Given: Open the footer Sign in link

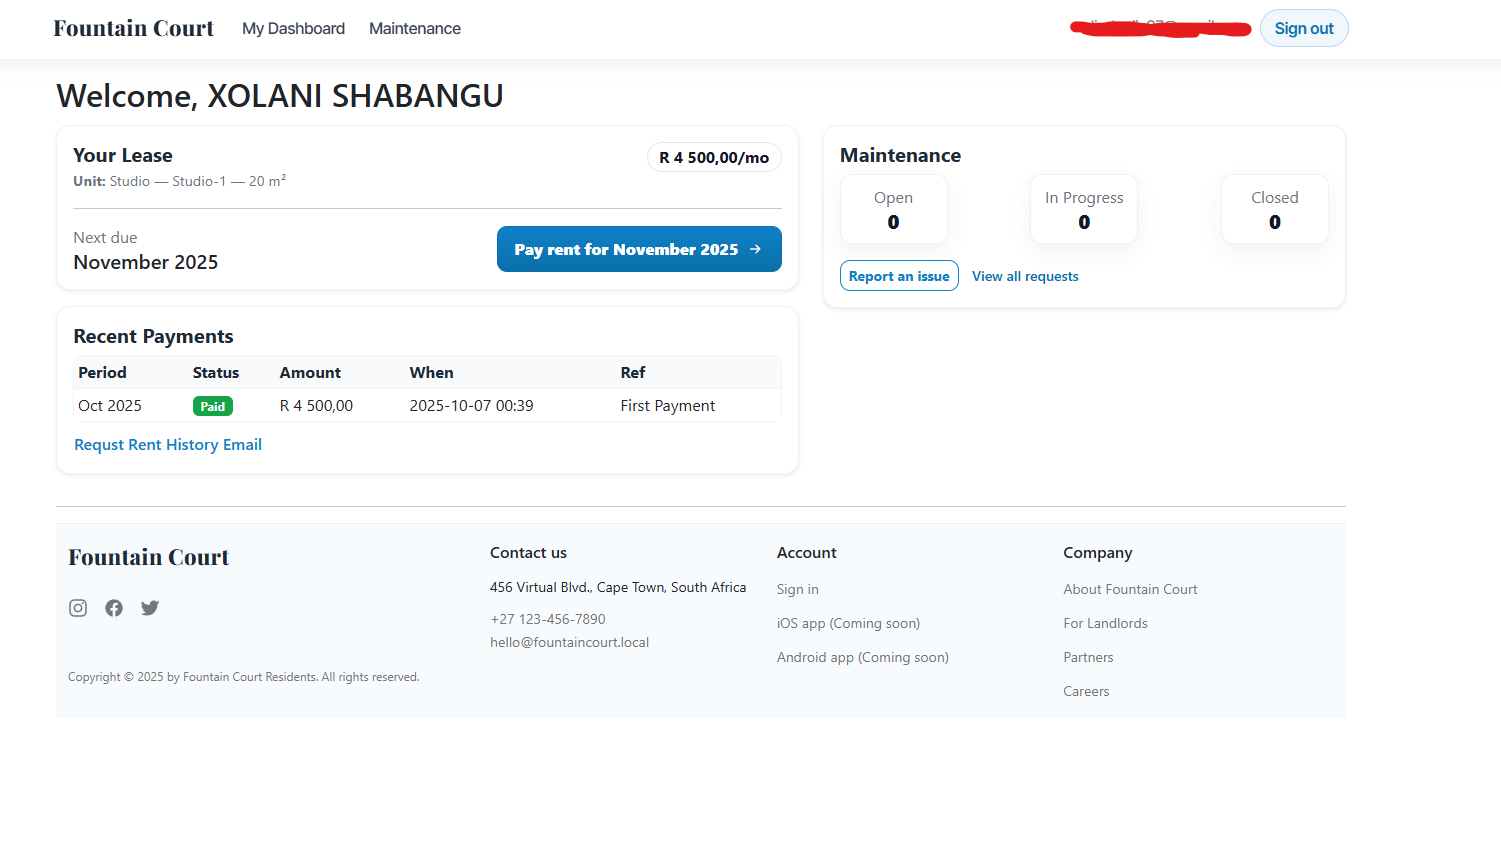Looking at the screenshot, I should click(798, 590).
